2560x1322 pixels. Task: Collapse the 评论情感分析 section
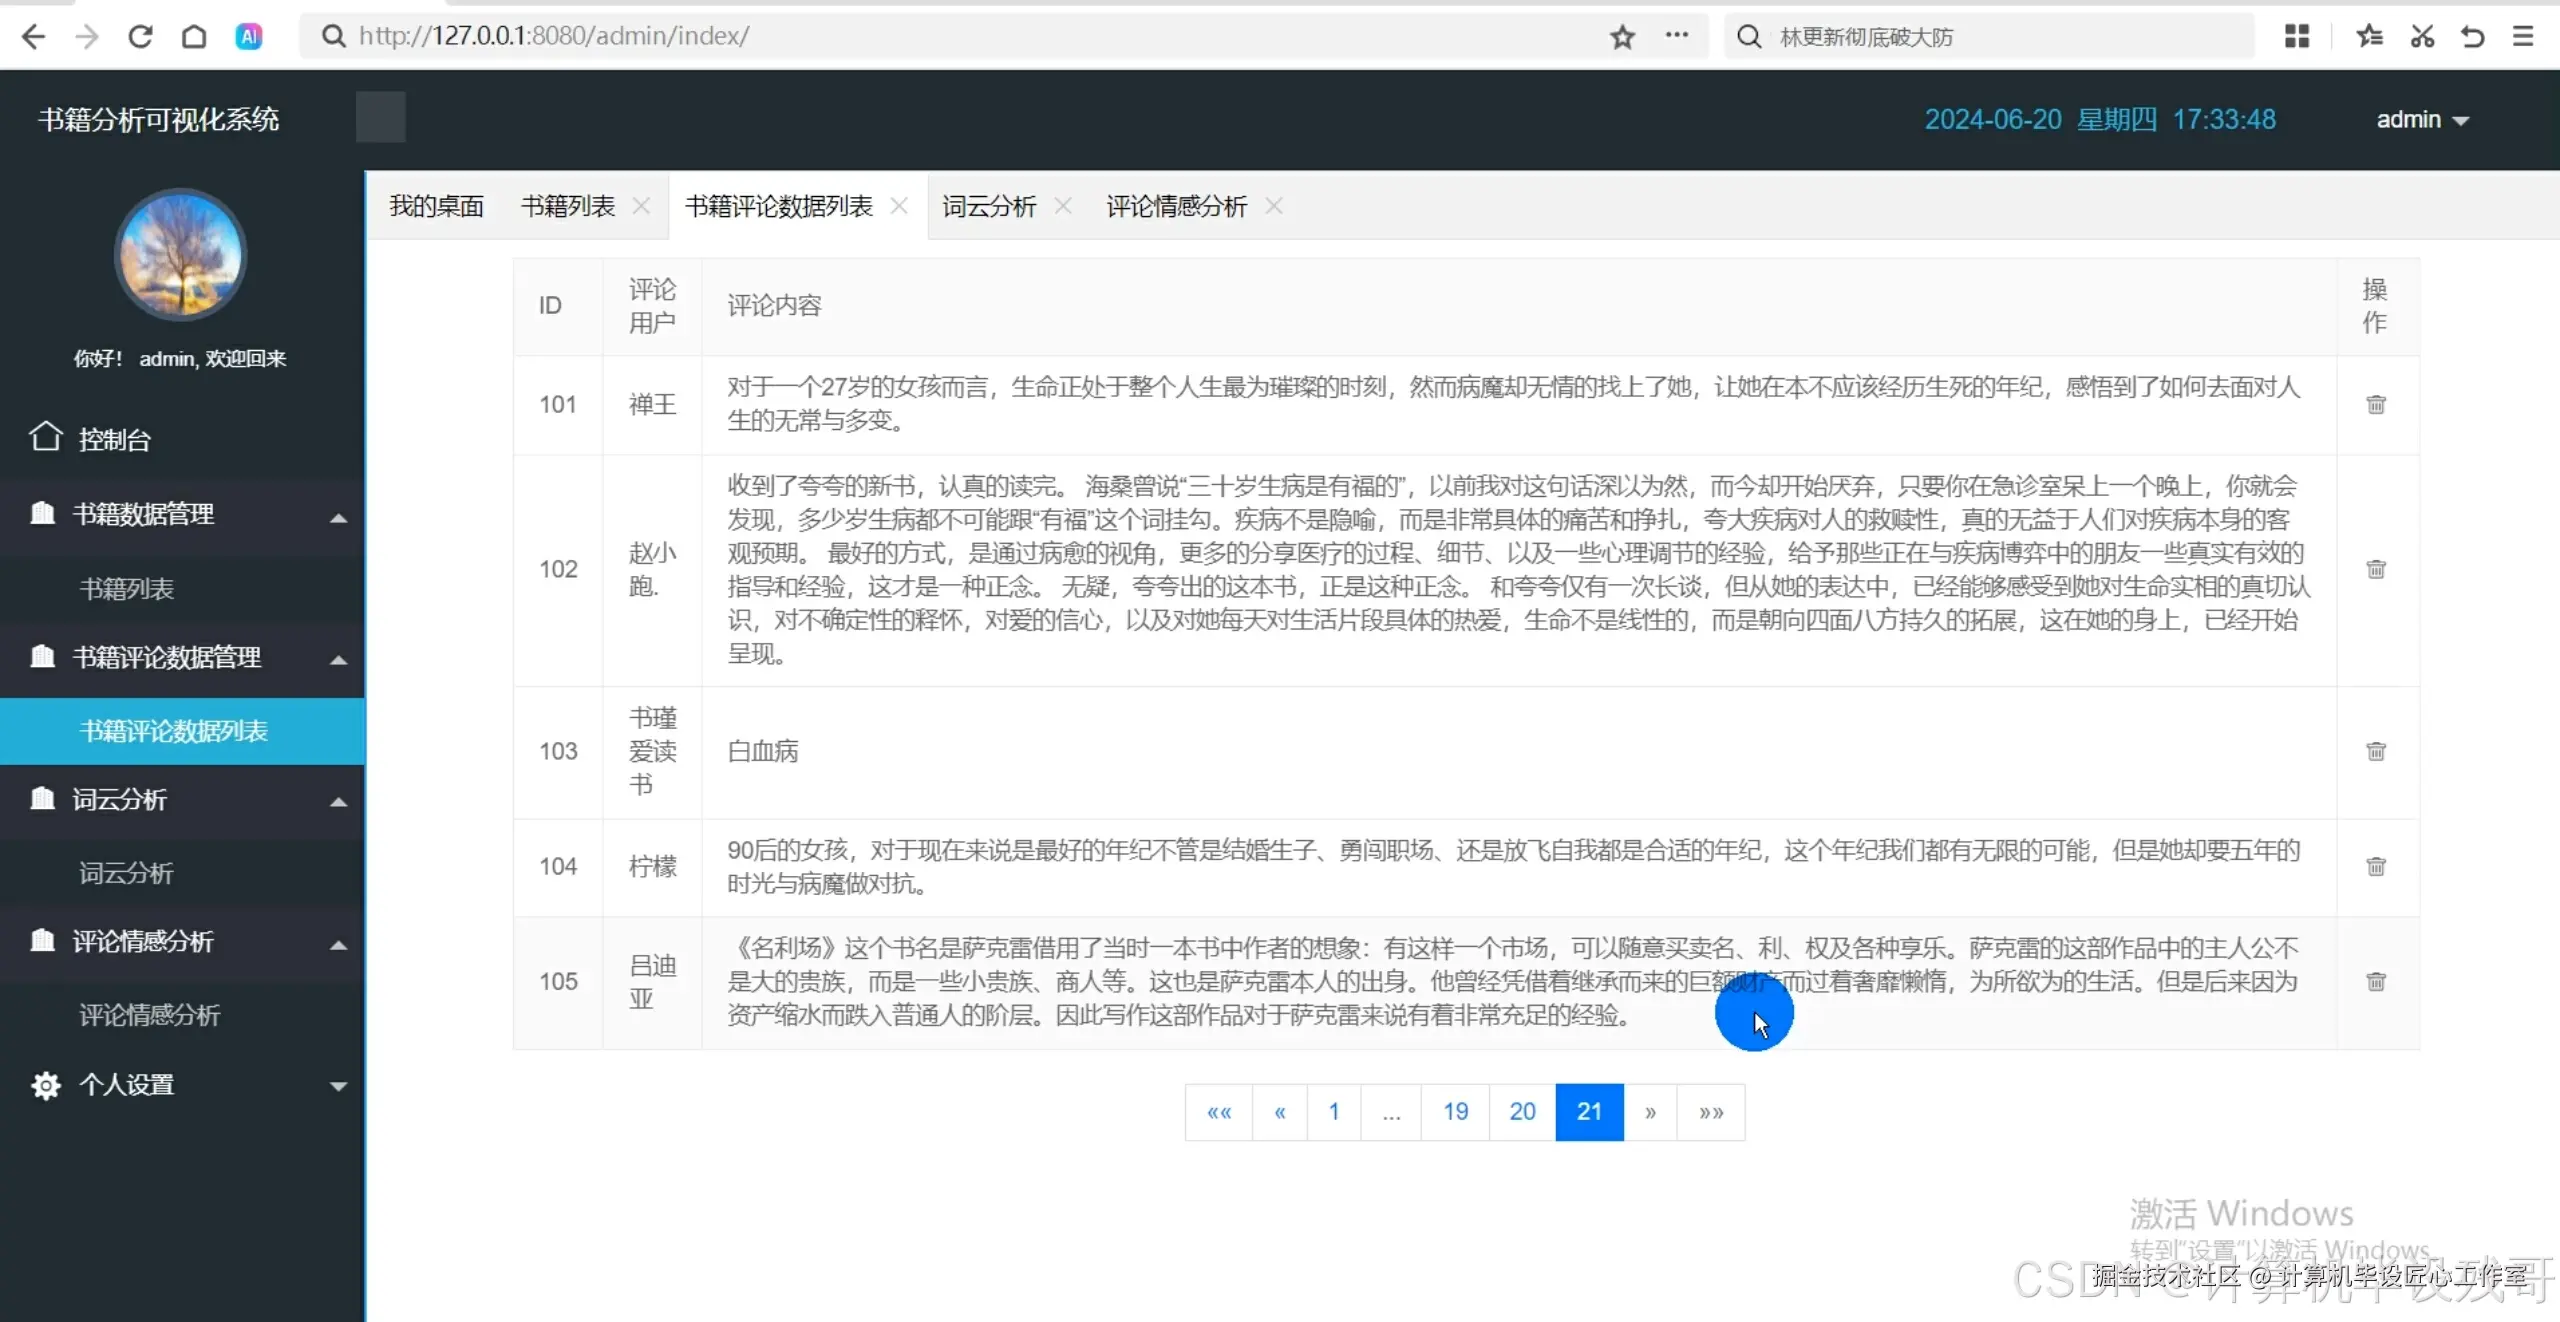[338, 944]
